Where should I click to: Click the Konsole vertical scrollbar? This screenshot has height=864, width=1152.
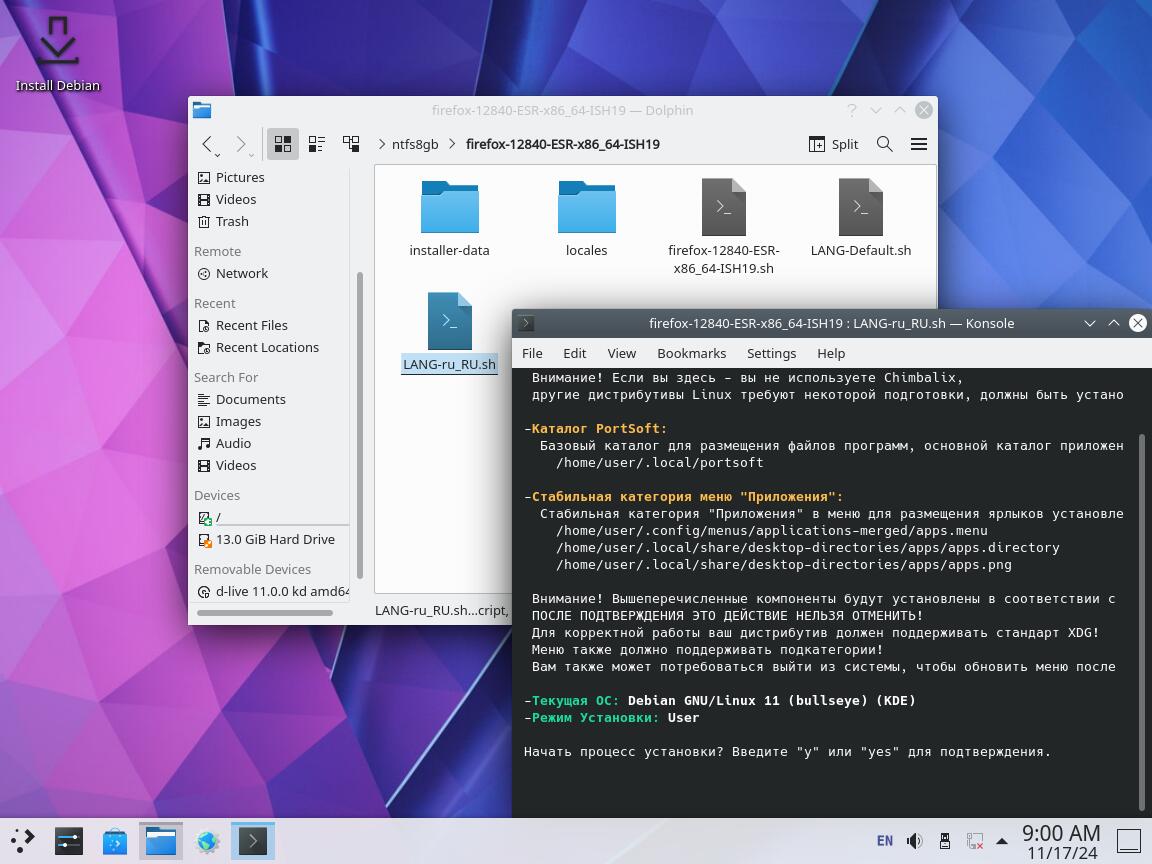click(1142, 620)
